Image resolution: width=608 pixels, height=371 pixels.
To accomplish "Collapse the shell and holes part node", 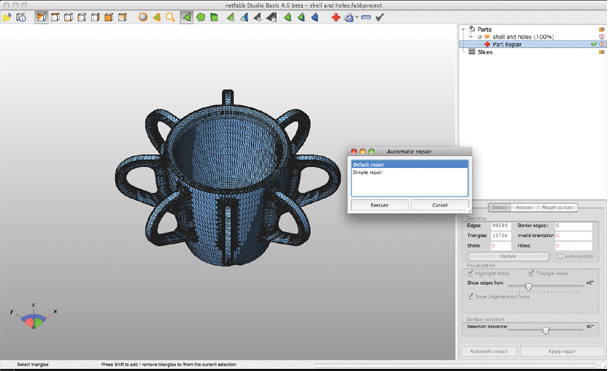I will click(472, 36).
